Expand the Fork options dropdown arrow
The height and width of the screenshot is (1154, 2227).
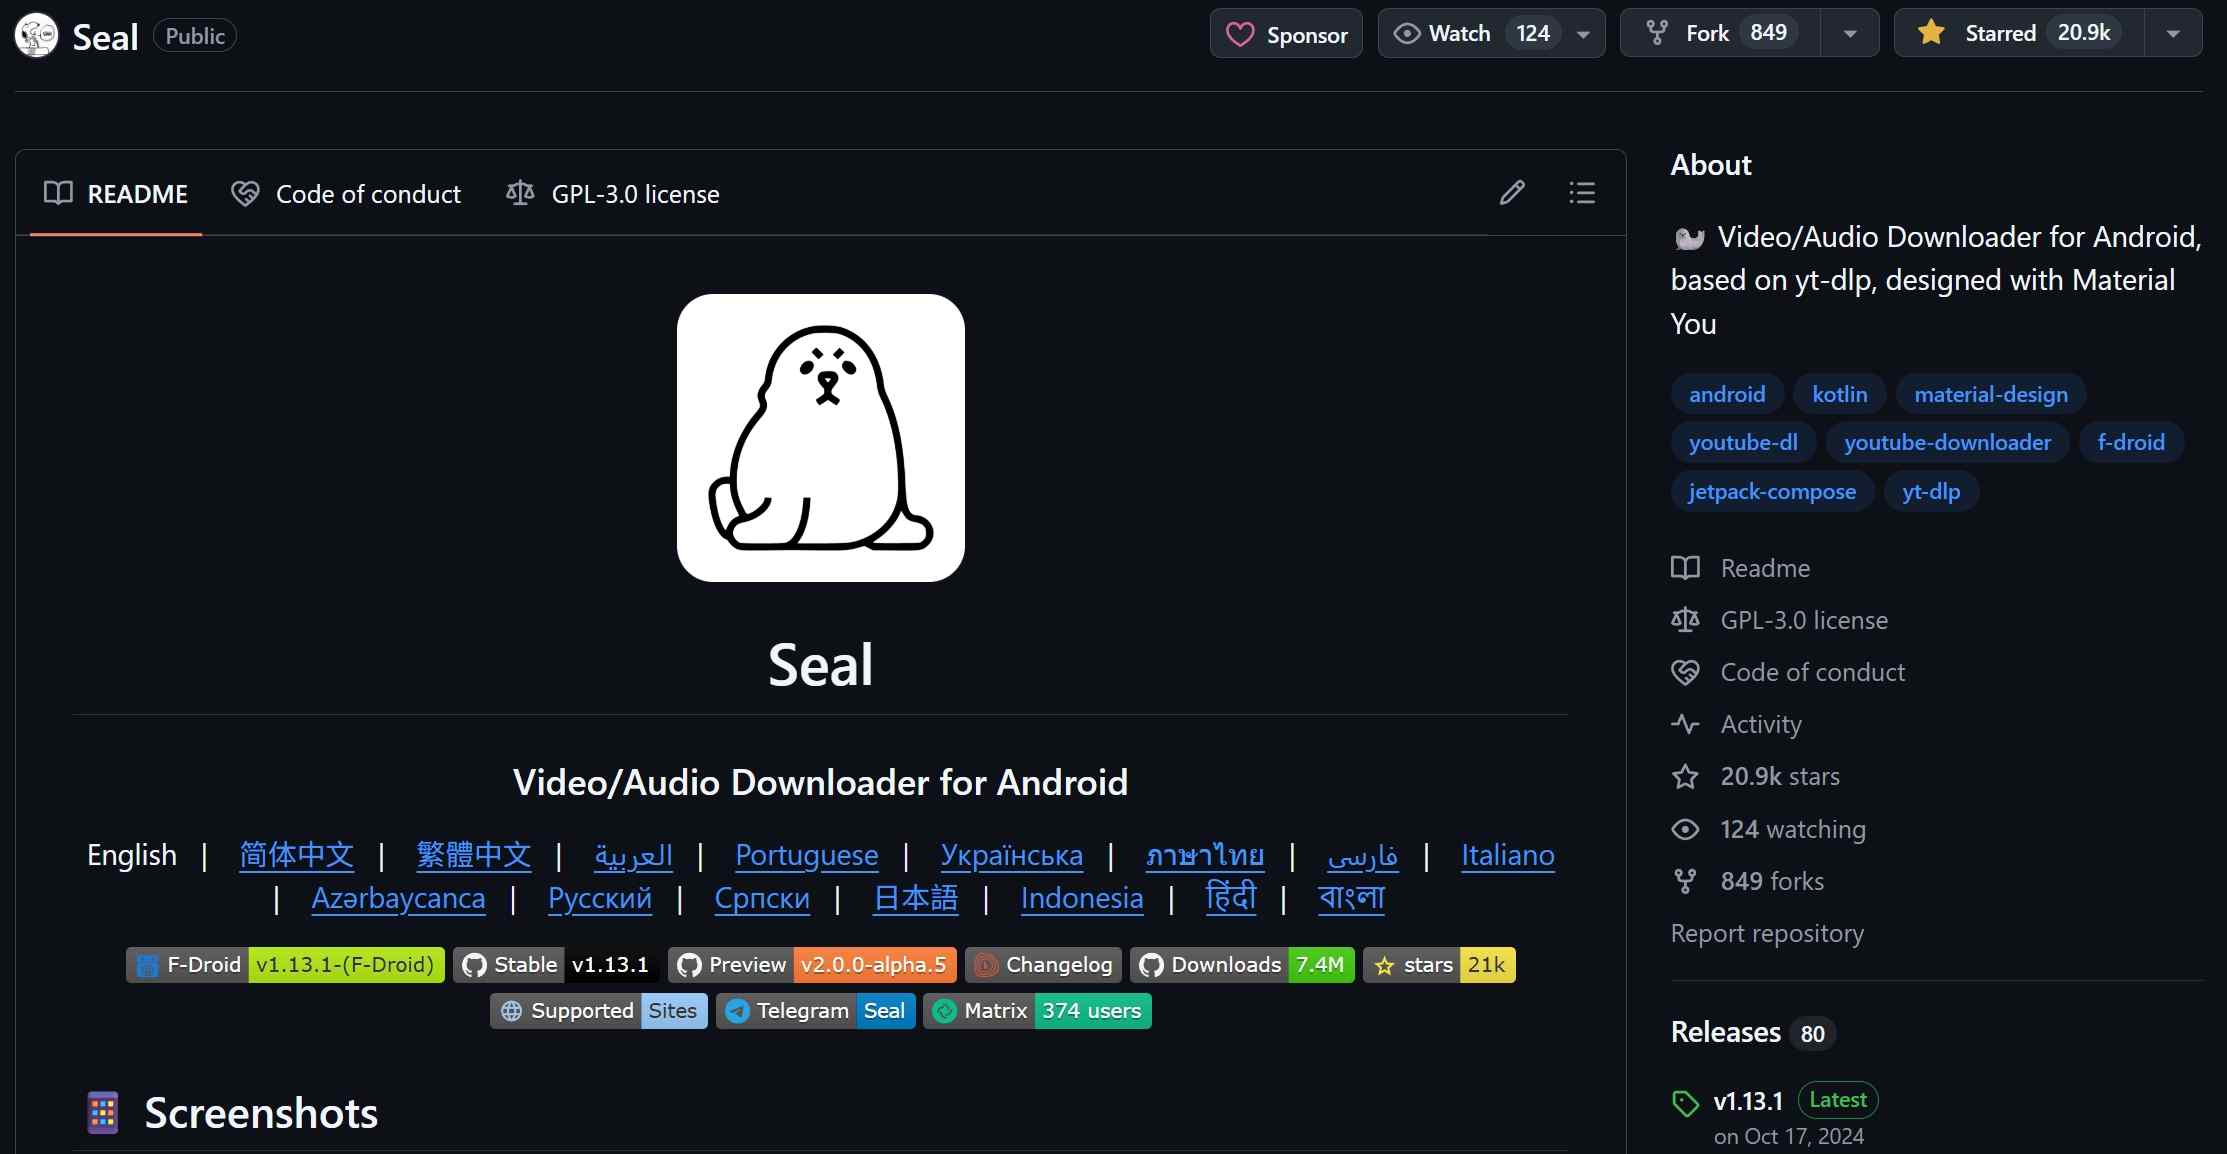click(1850, 34)
